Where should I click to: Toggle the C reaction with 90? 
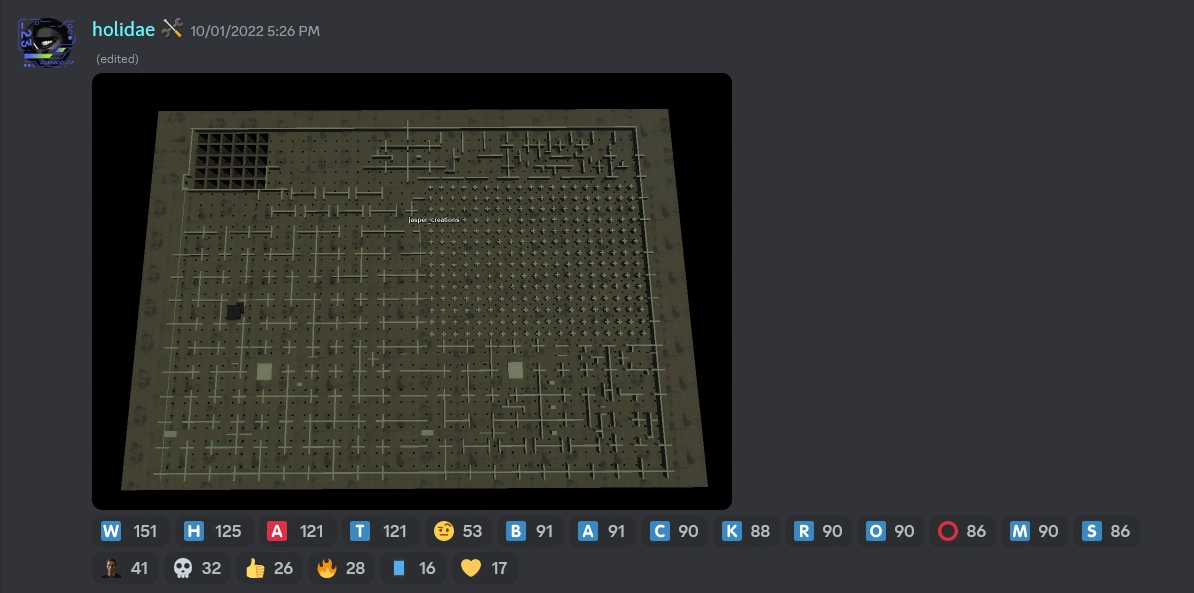click(x=674, y=531)
